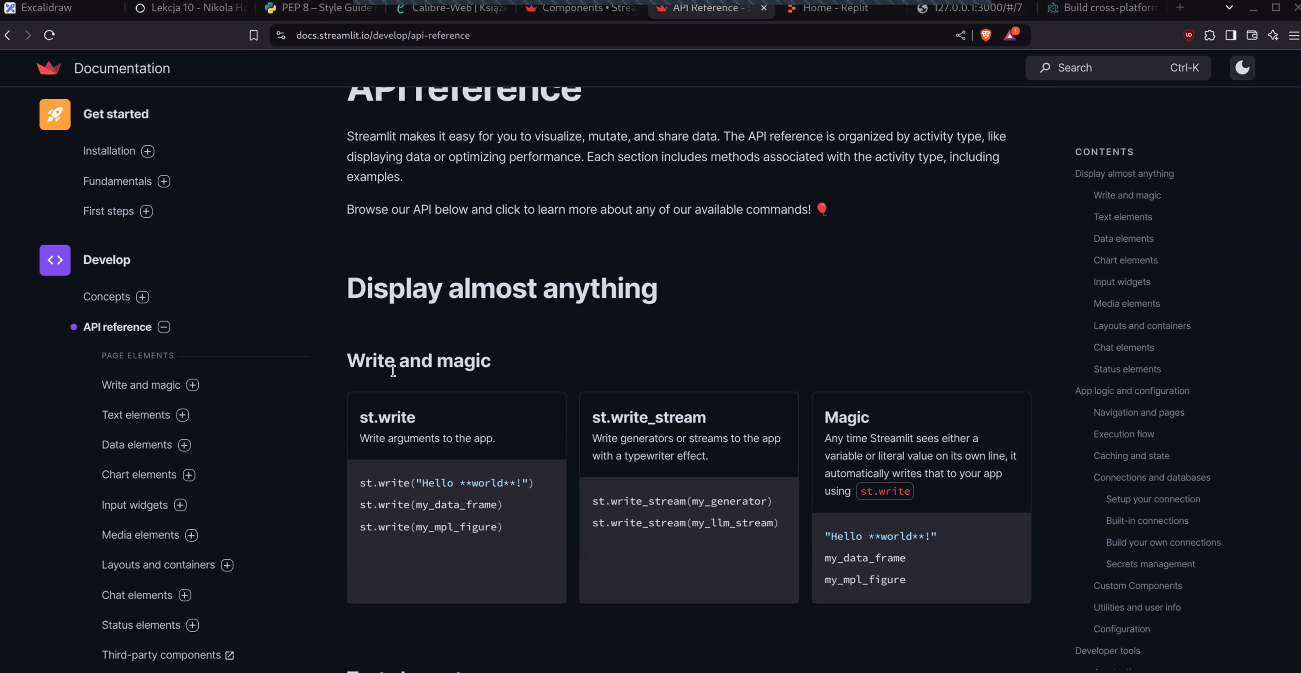Switch to the Lekcja 10 tab

click(190, 7)
